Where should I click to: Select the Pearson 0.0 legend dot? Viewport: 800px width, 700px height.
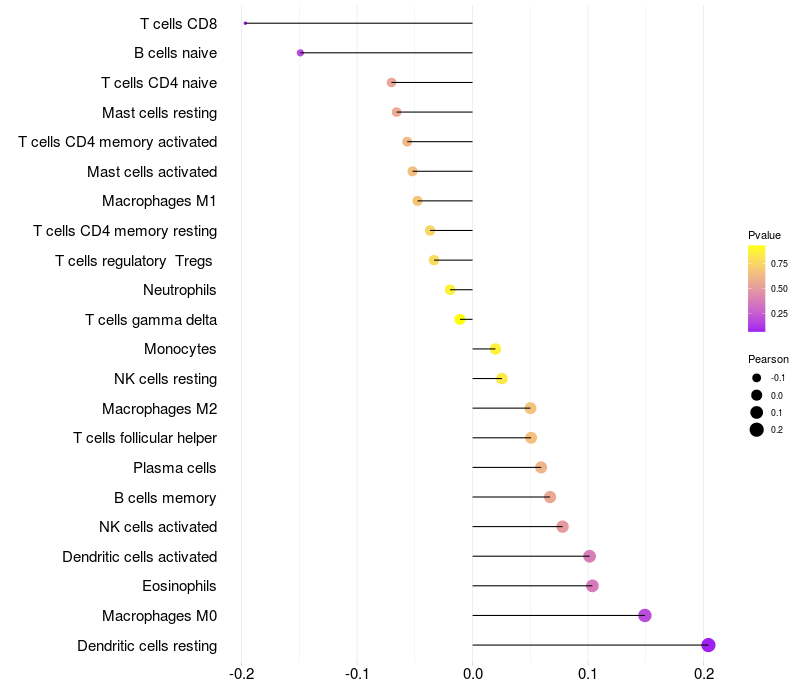coord(757,395)
